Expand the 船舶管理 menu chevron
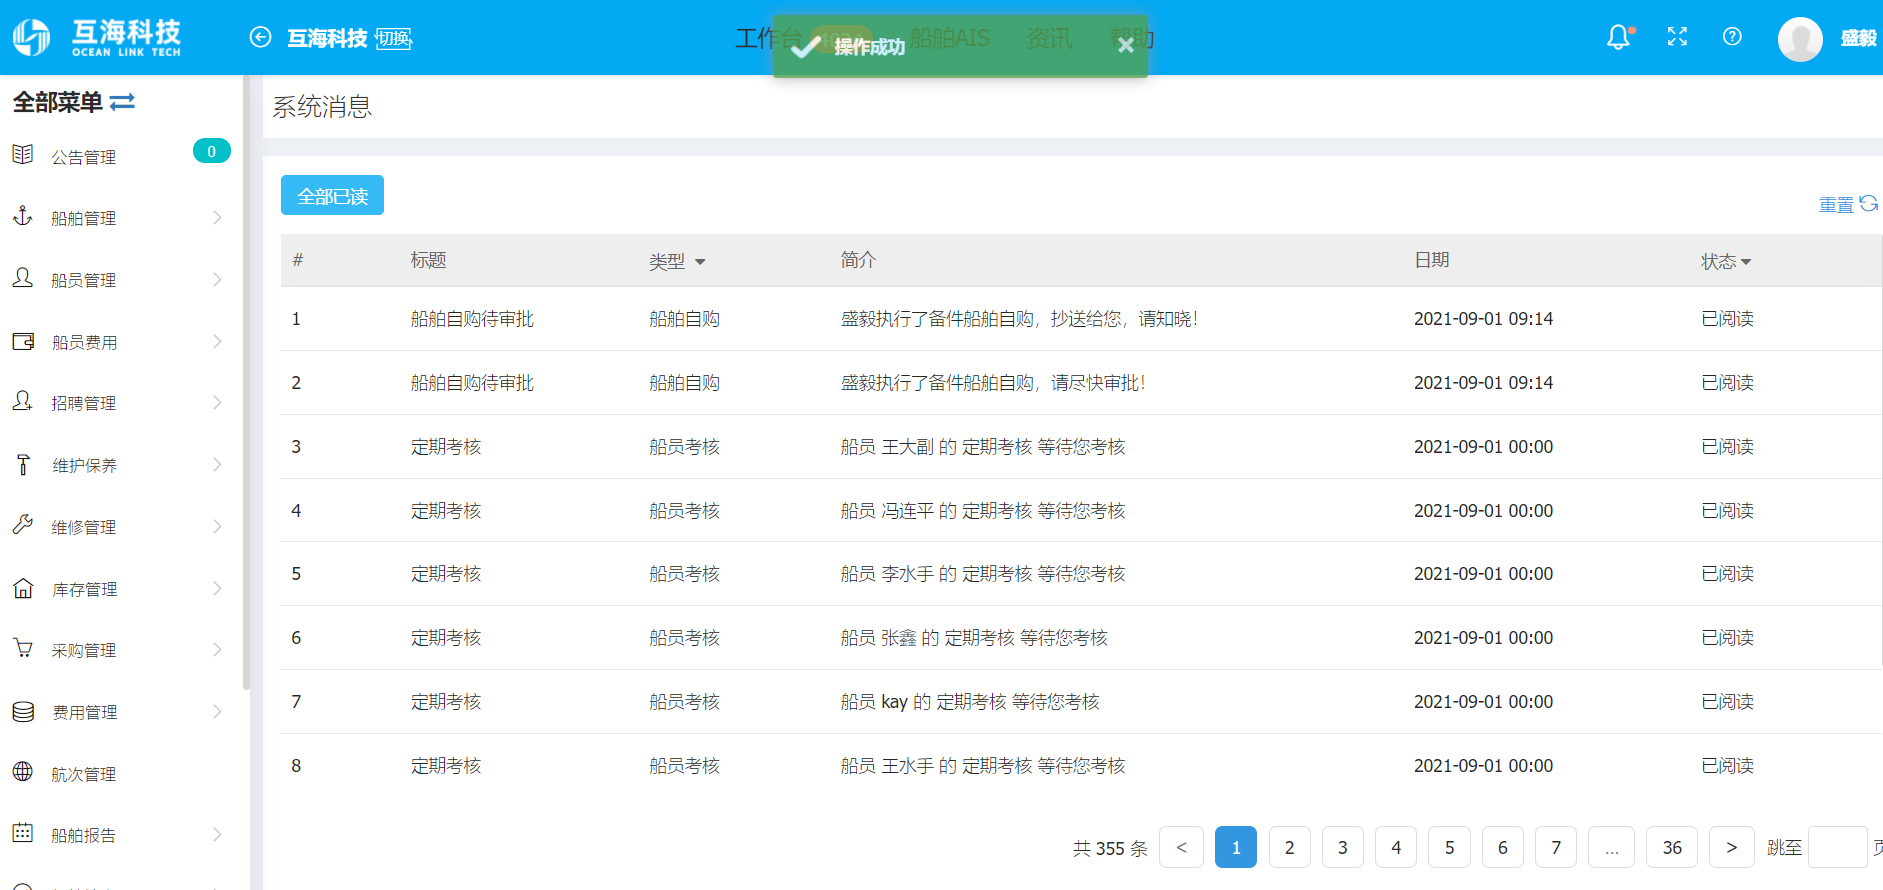Image resolution: width=1883 pixels, height=890 pixels. pyautogui.click(x=217, y=217)
